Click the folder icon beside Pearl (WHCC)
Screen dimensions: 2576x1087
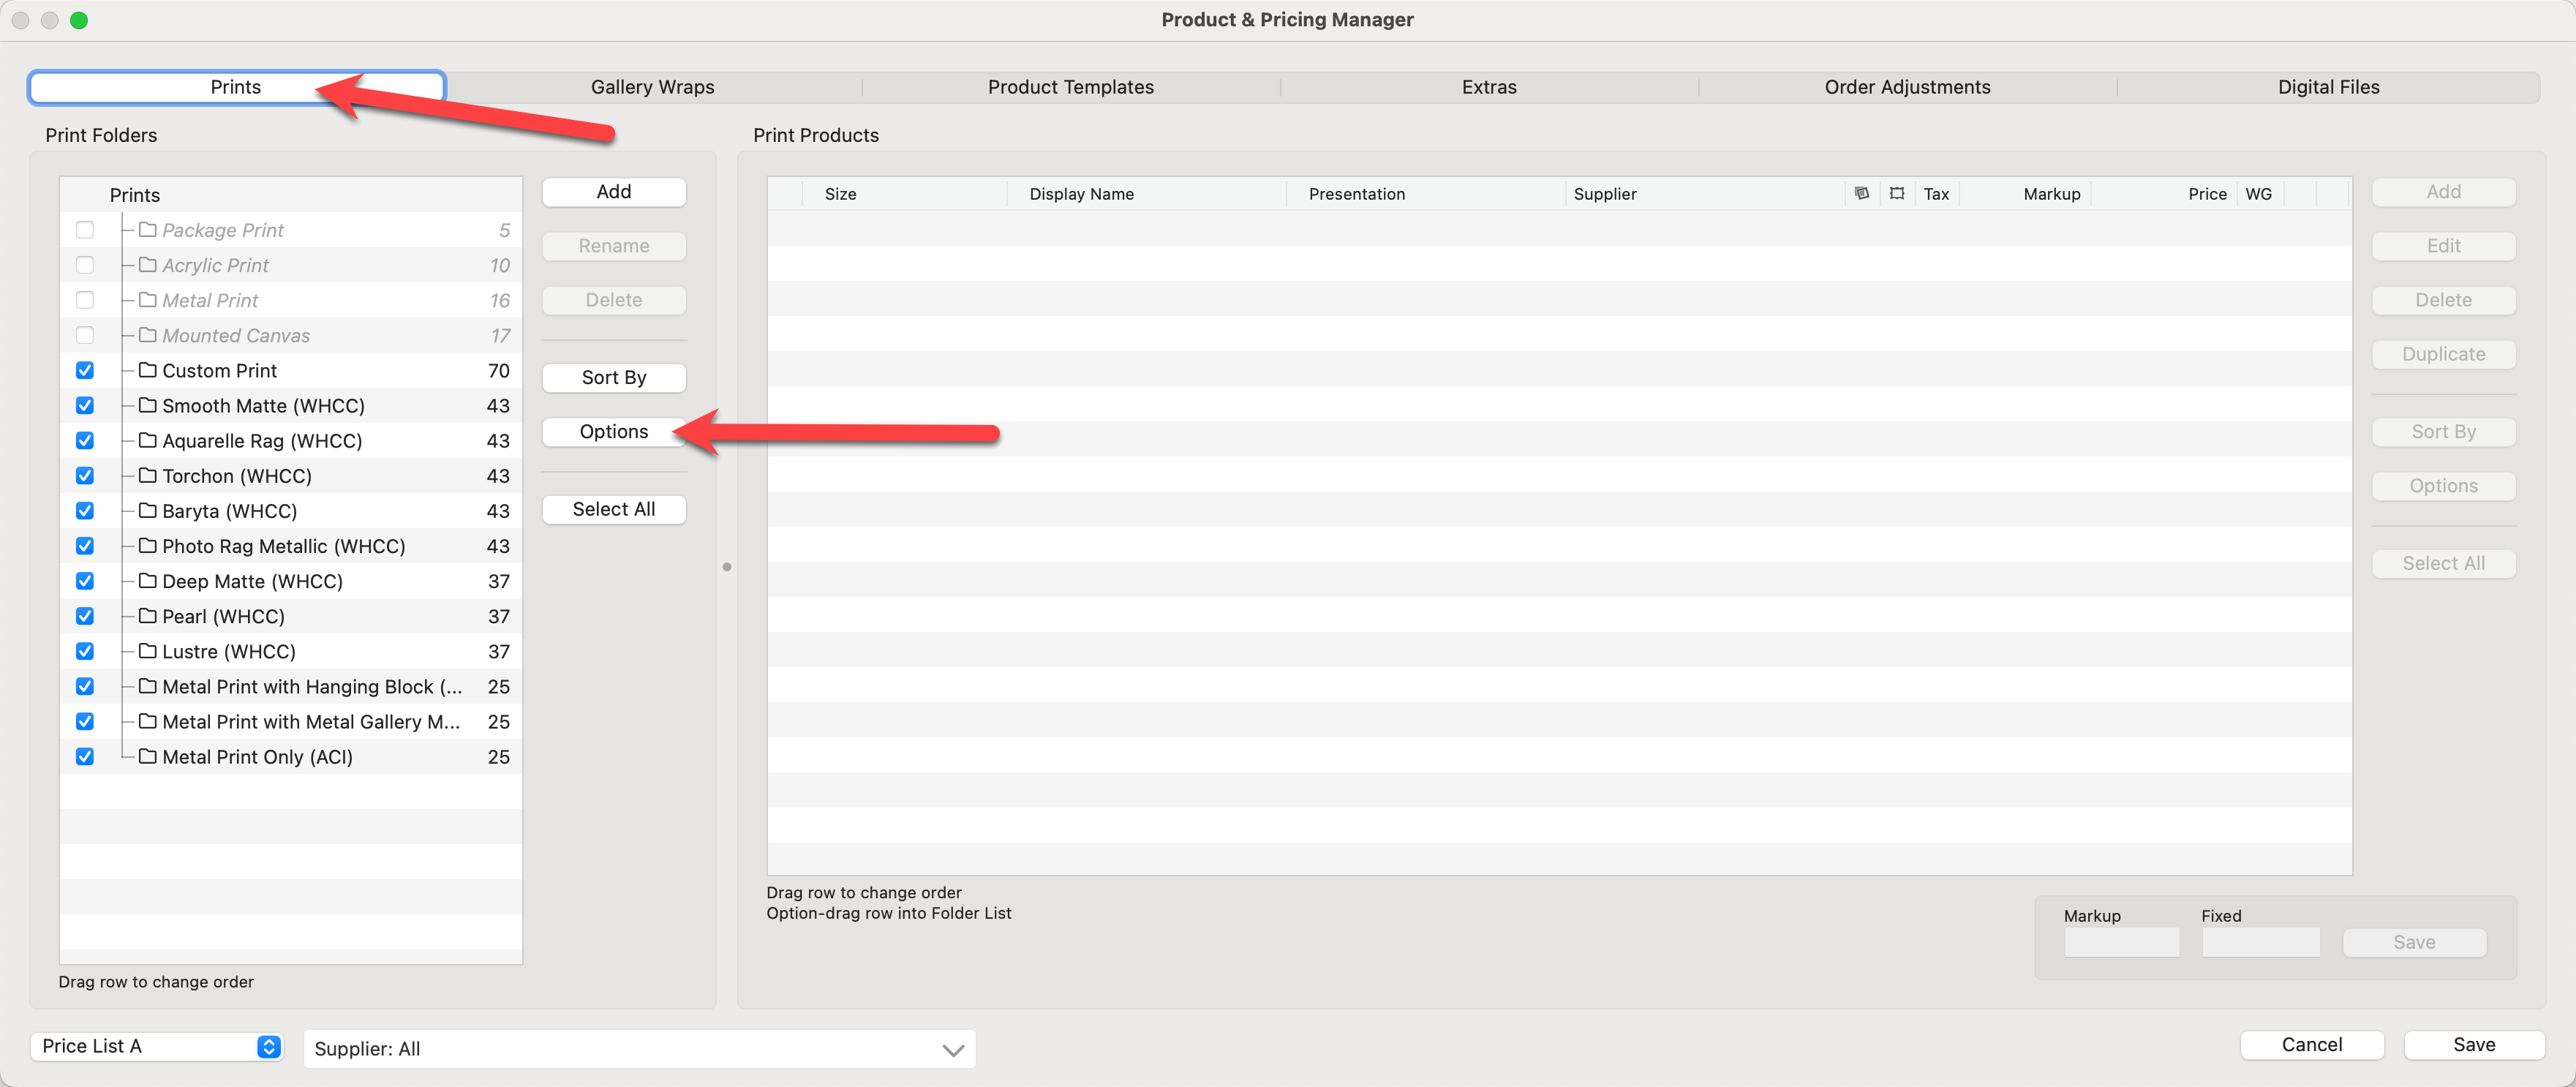click(148, 616)
